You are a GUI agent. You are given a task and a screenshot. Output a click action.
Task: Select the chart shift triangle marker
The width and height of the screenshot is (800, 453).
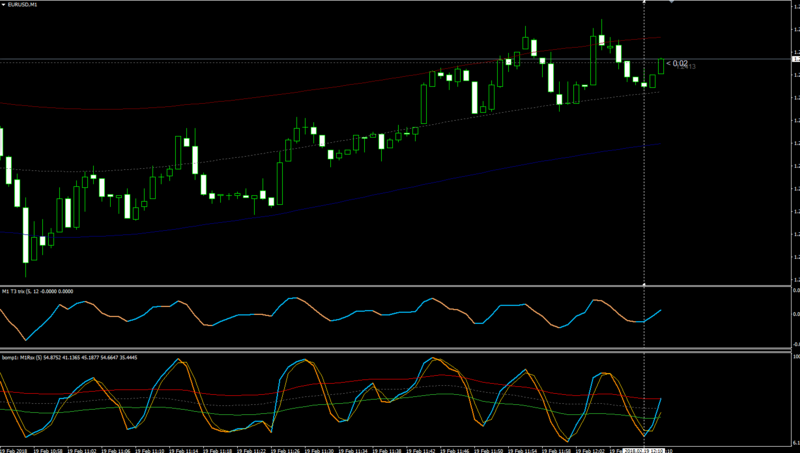(x=671, y=2)
